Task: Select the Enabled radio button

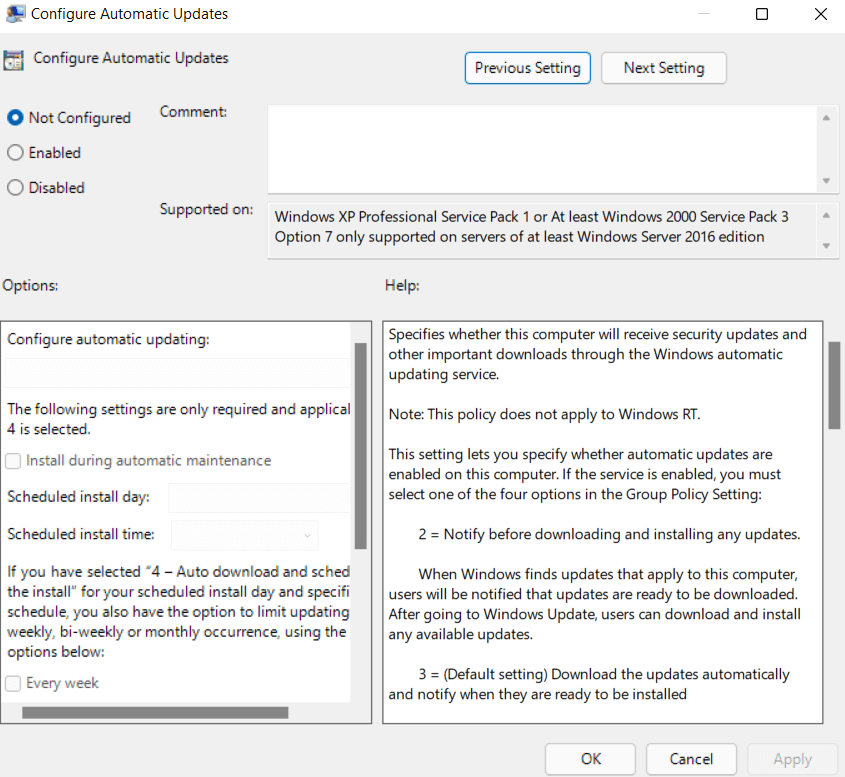Action: pos(15,153)
